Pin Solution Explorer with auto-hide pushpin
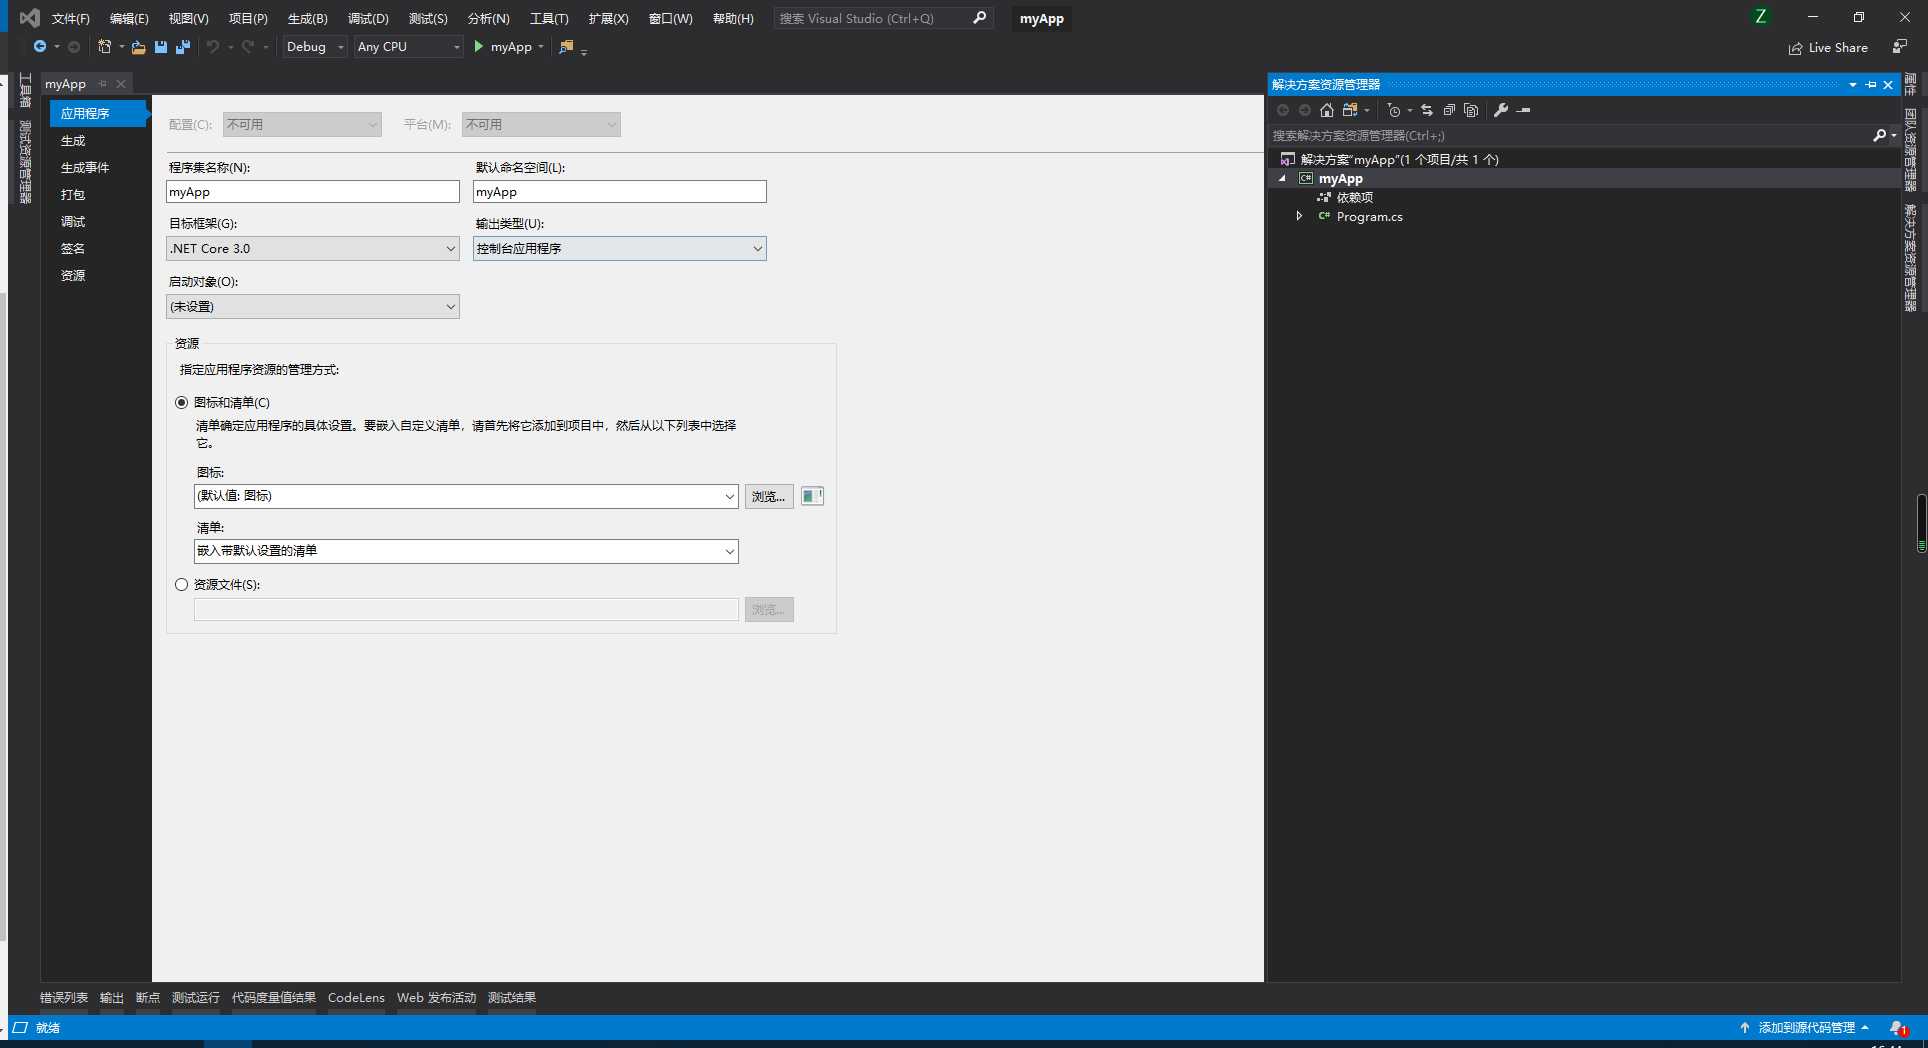Viewport: 1928px width, 1048px height. click(1871, 85)
